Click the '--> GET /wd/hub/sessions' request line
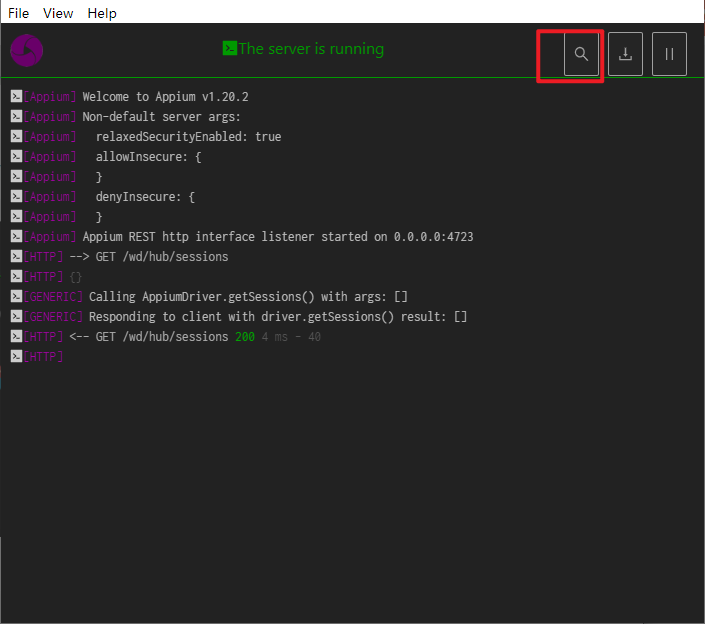705x624 pixels. click(x=149, y=257)
